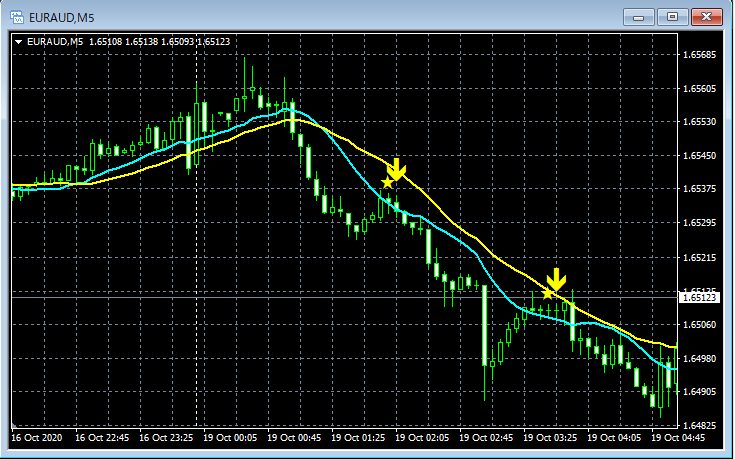Click the 19 Oct 04:05 time axis label

tap(614, 438)
